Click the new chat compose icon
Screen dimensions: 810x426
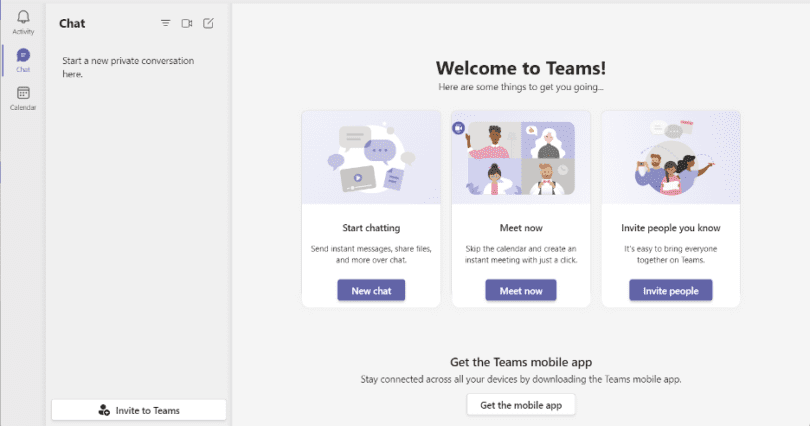[208, 23]
